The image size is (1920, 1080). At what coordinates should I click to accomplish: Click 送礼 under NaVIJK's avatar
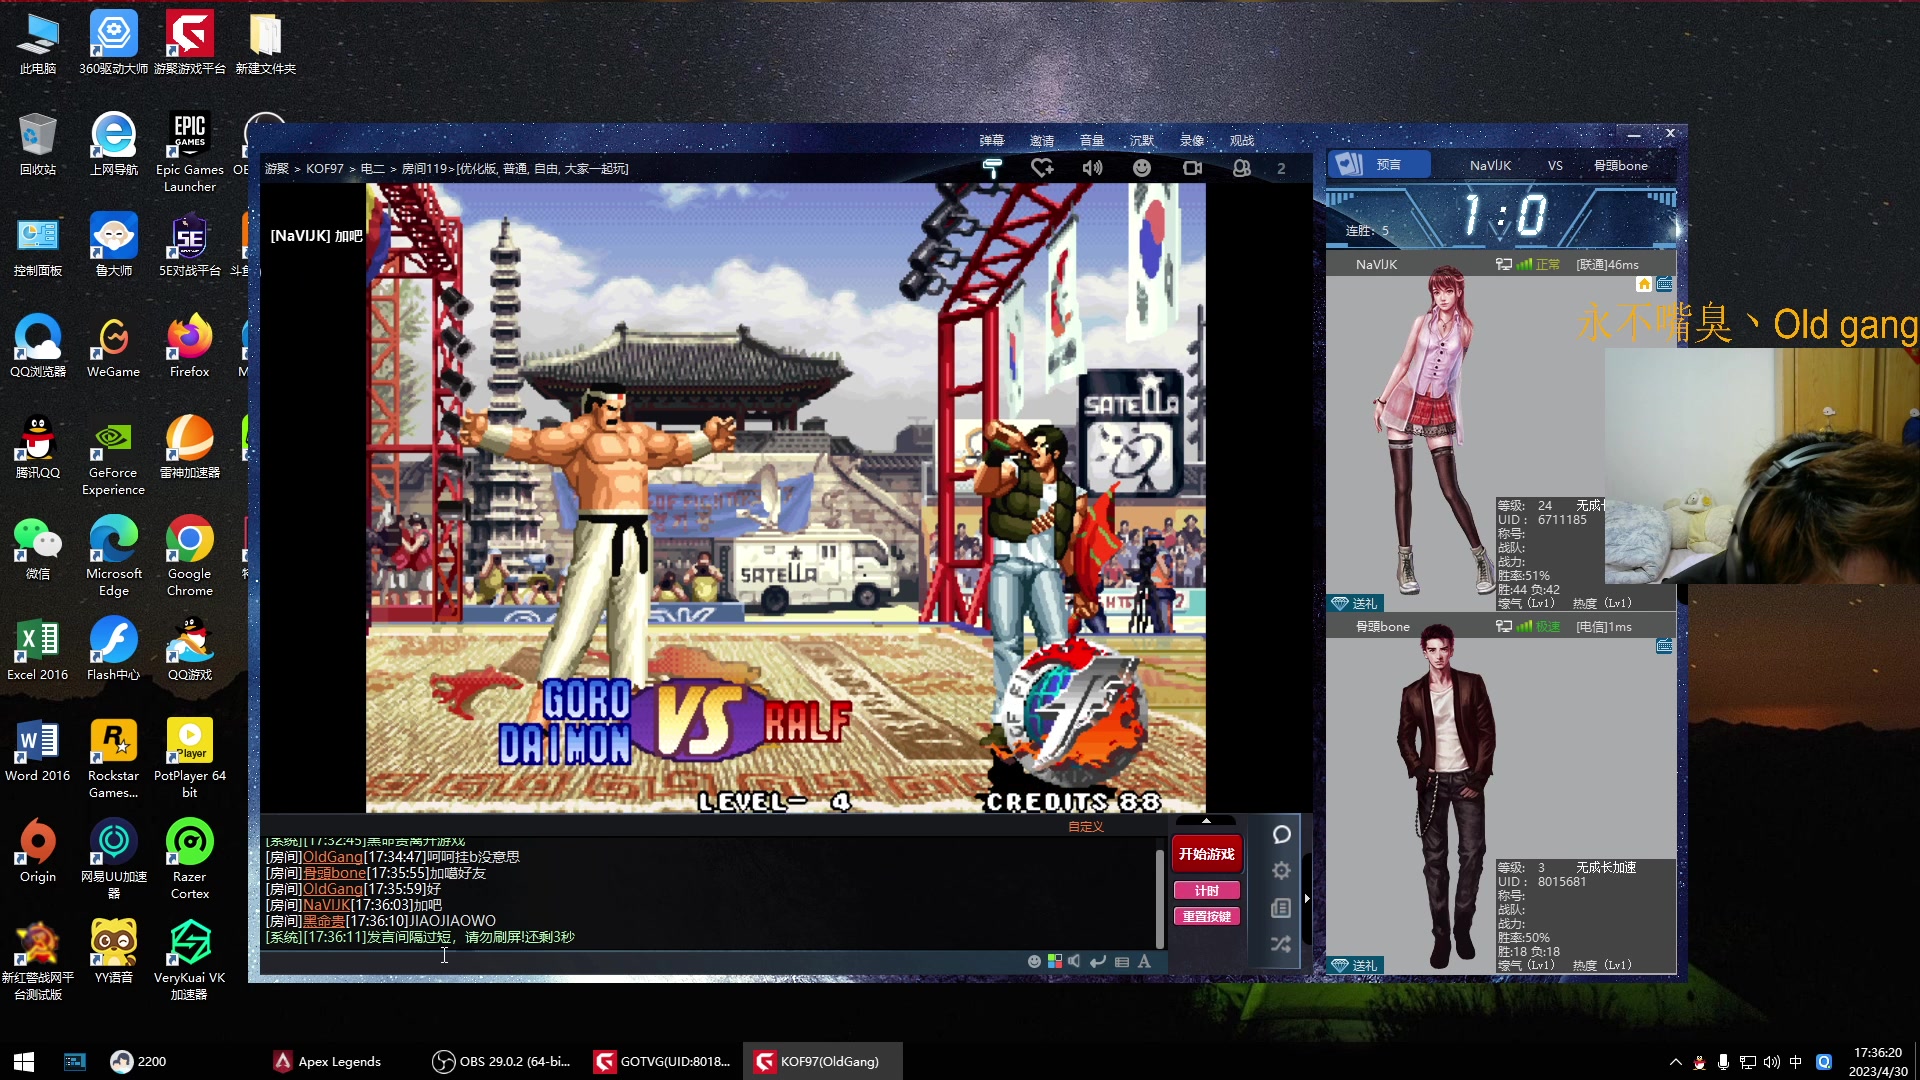tap(1355, 603)
